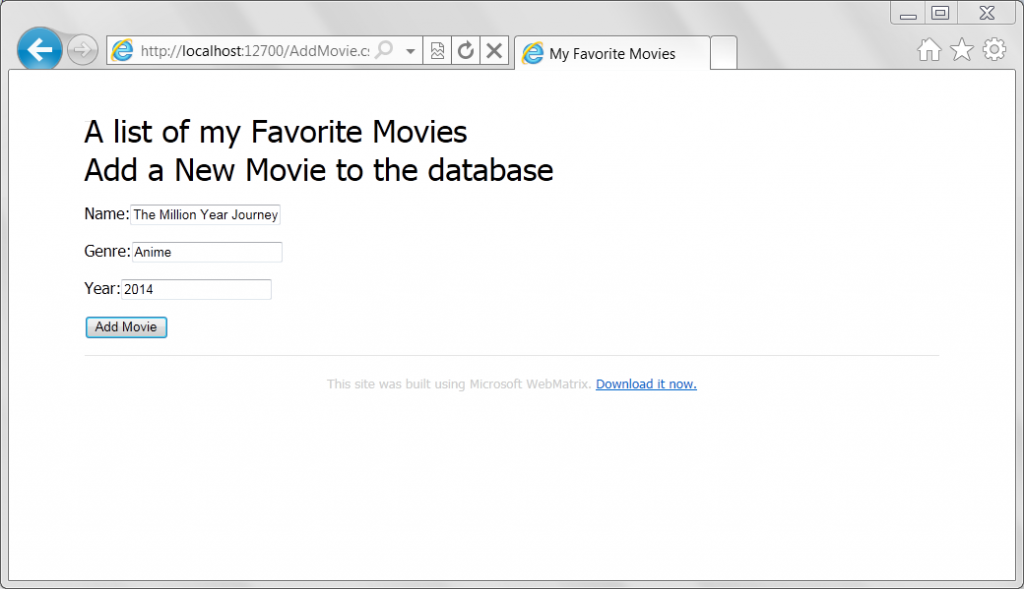The height and width of the screenshot is (589, 1024).
Task: Click the search magnifier in address bar
Action: 385,50
